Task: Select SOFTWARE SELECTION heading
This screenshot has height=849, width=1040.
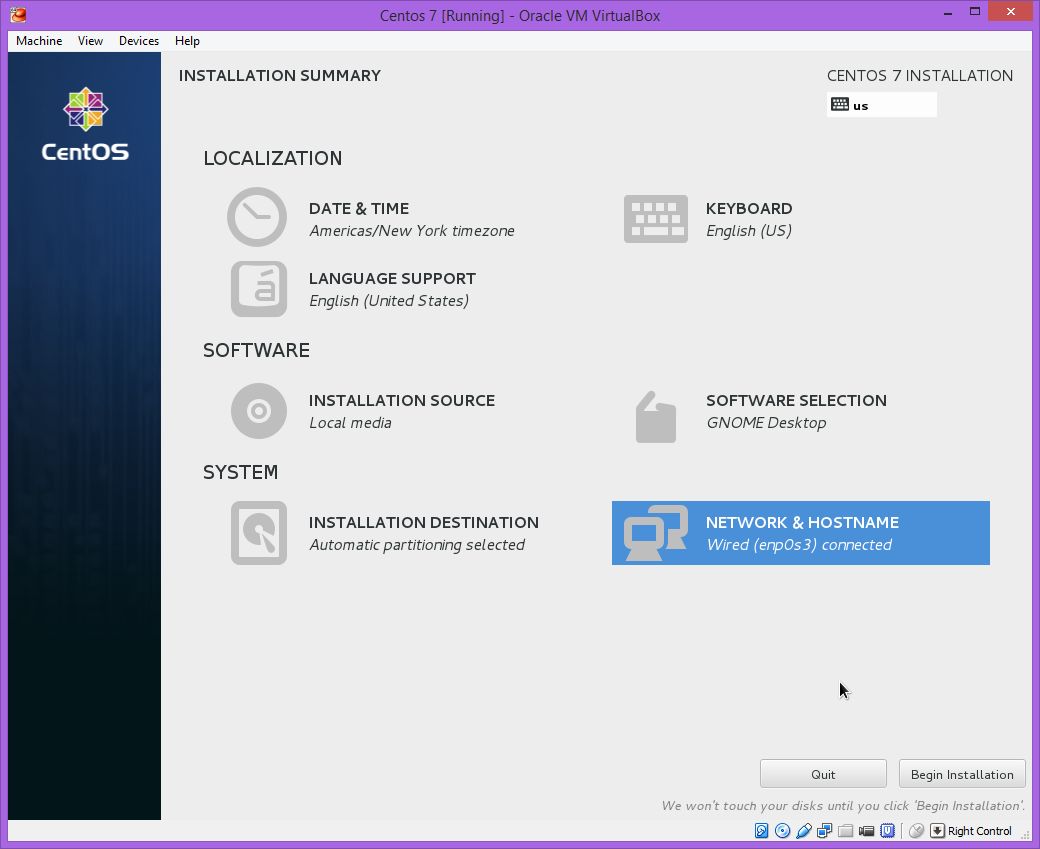Action: [796, 400]
